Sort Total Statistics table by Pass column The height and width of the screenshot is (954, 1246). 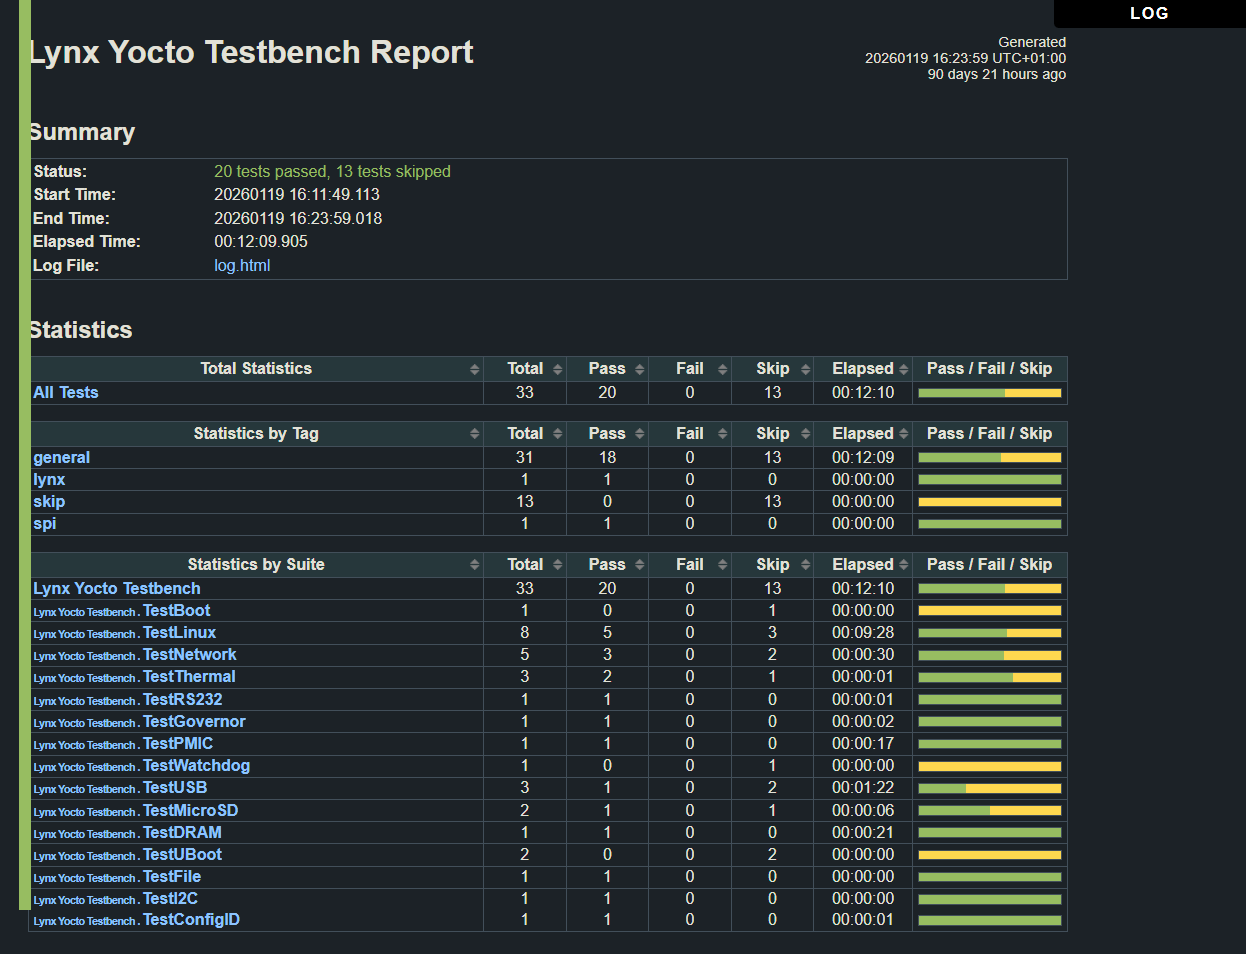point(639,369)
